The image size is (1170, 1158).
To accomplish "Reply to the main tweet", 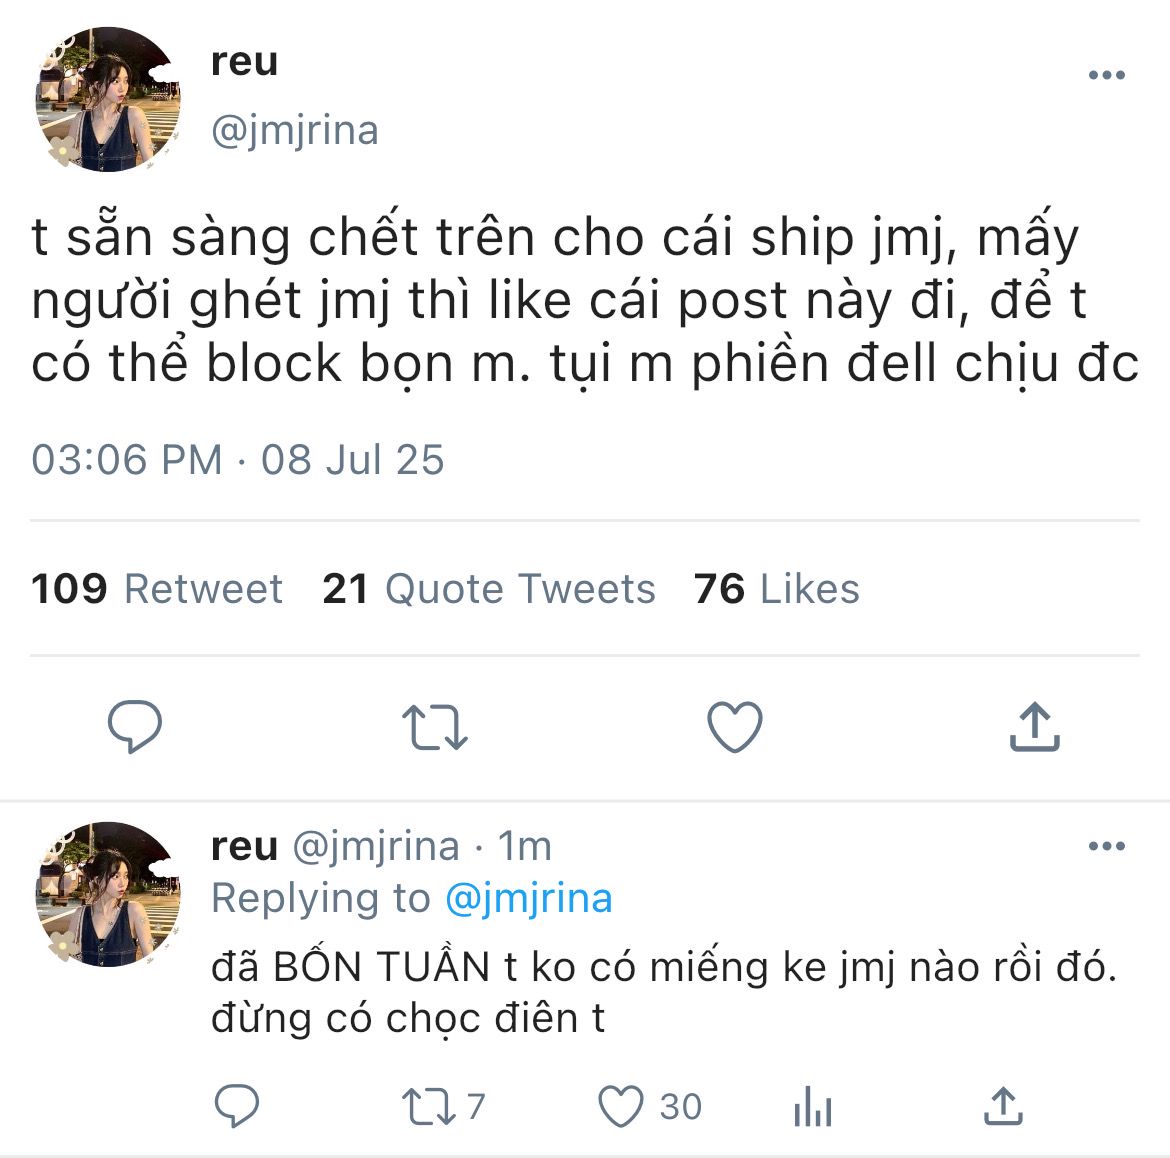I will pyautogui.click(x=135, y=726).
